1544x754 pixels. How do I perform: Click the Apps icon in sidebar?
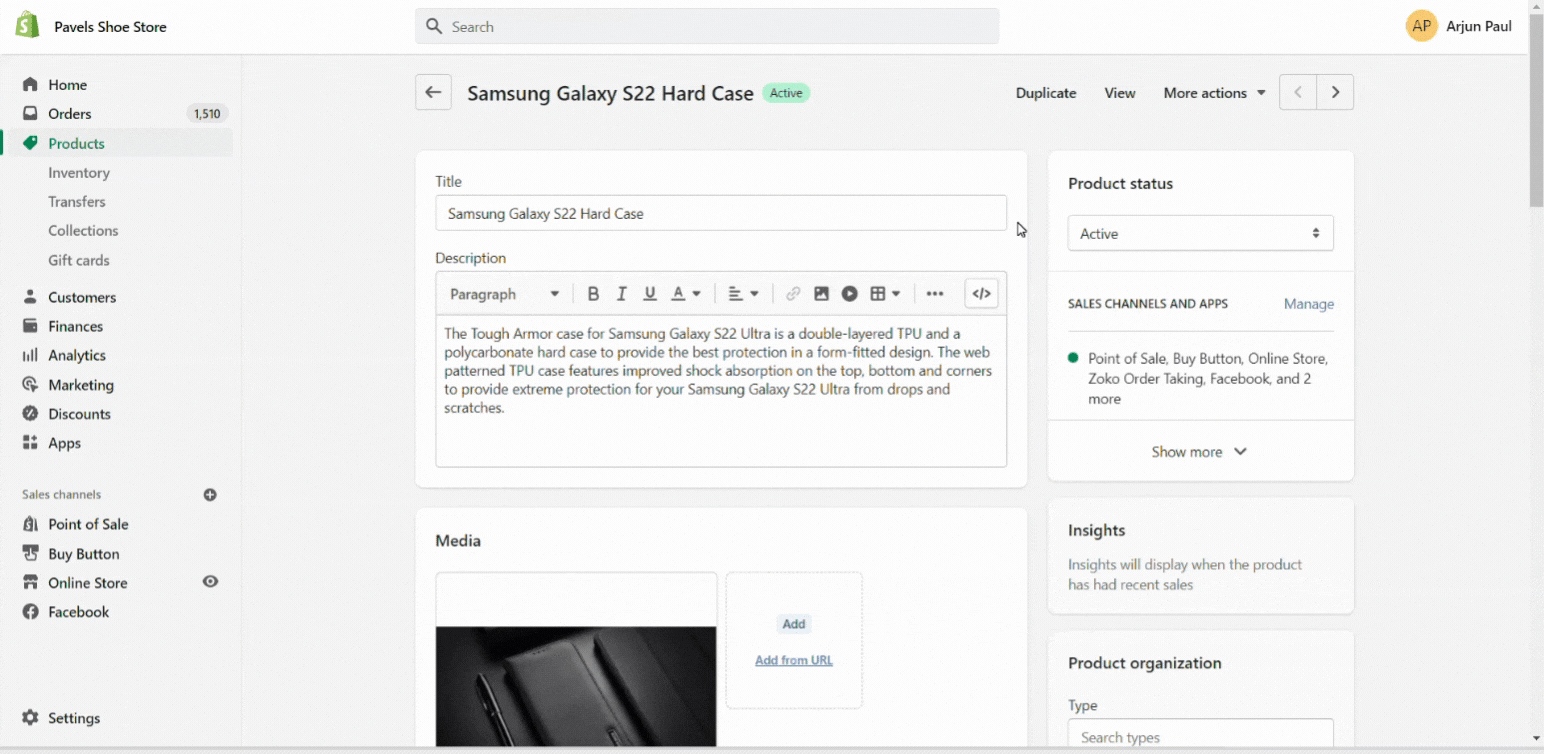(30, 442)
